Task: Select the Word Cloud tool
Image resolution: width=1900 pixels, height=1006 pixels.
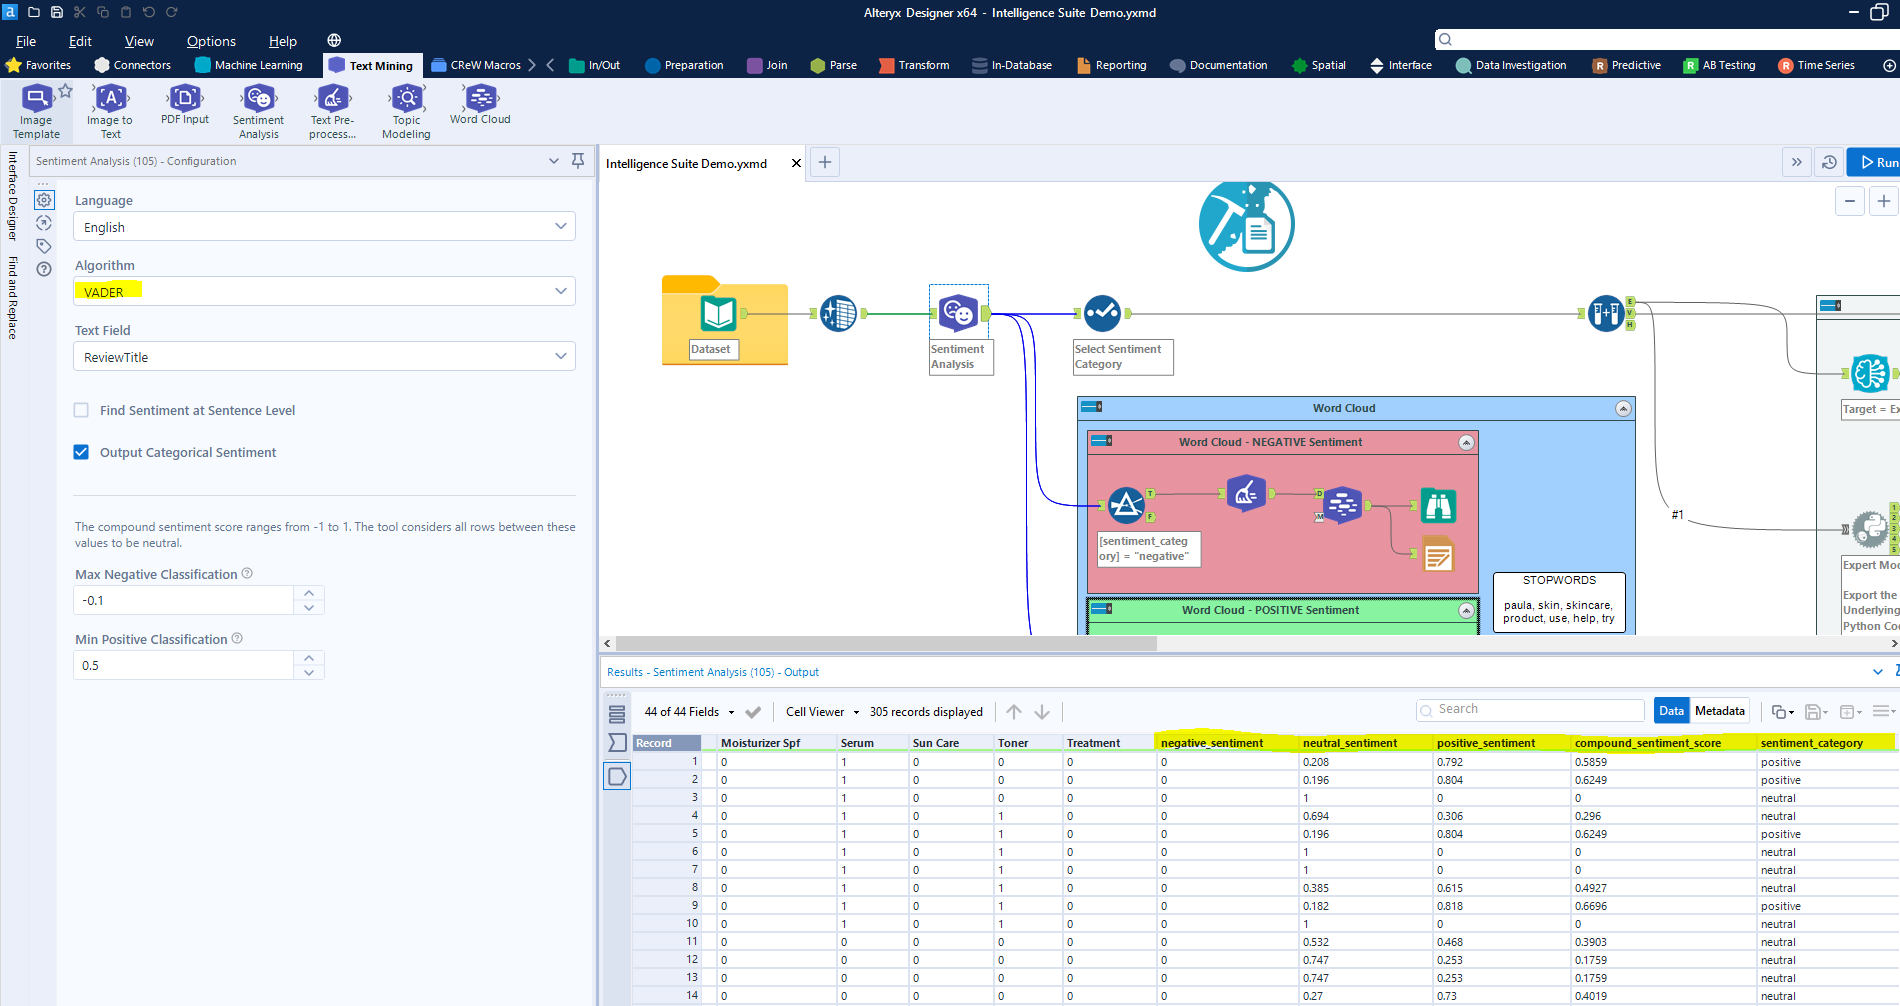Action: click(479, 105)
